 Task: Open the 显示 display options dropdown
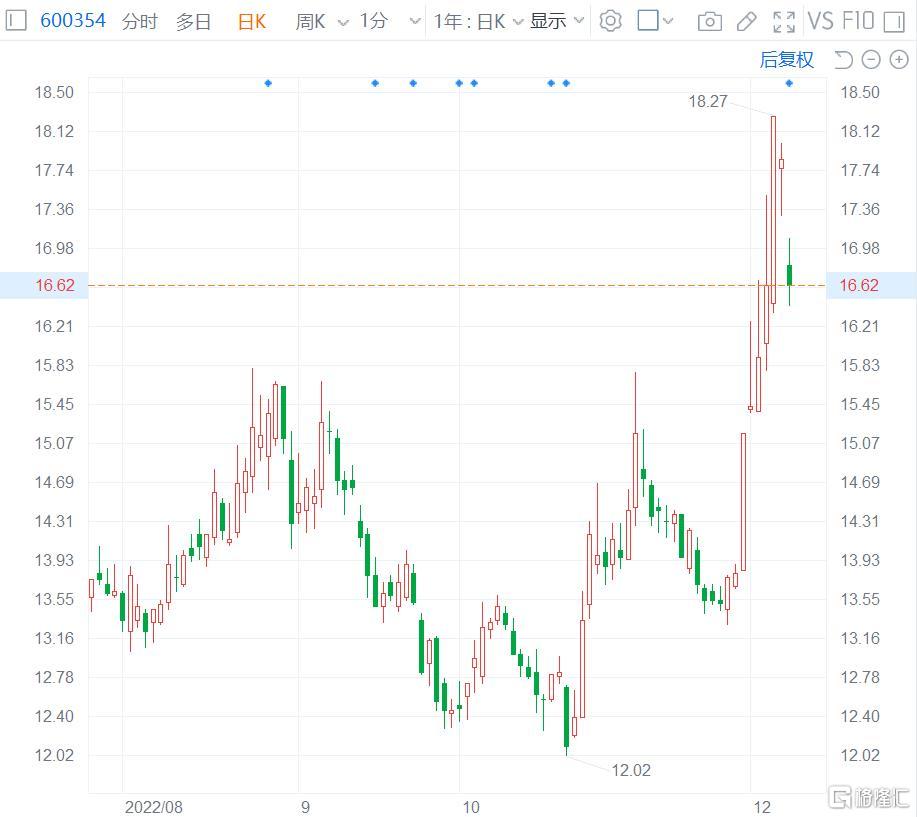click(x=557, y=21)
